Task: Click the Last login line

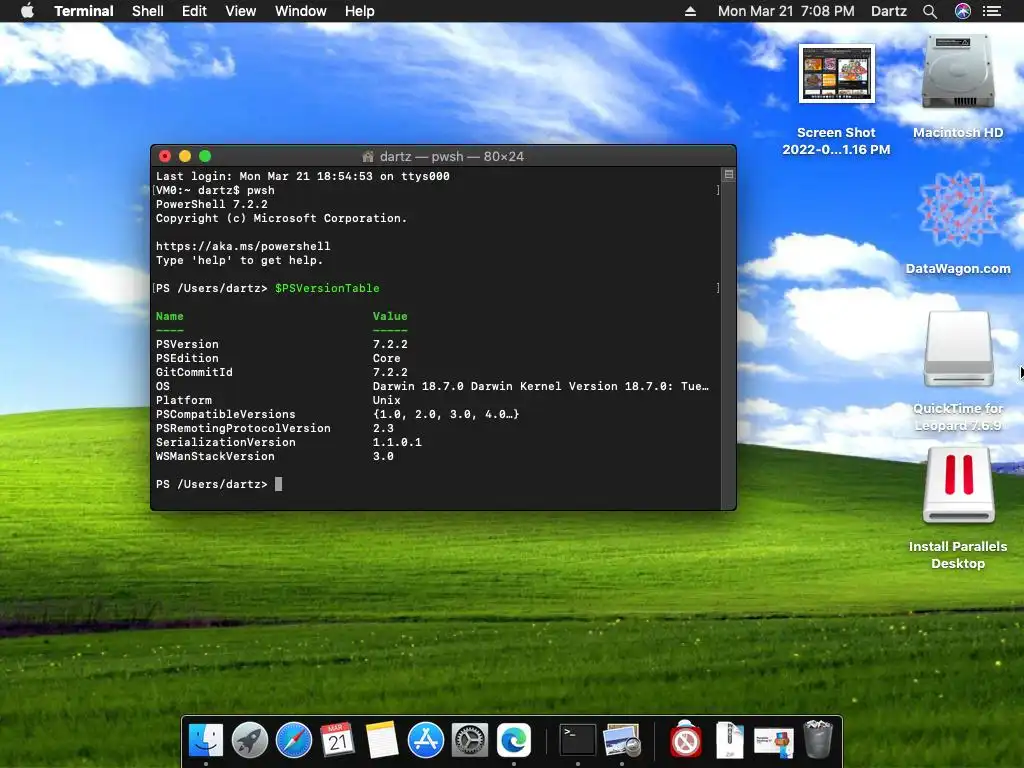Action: point(302,176)
